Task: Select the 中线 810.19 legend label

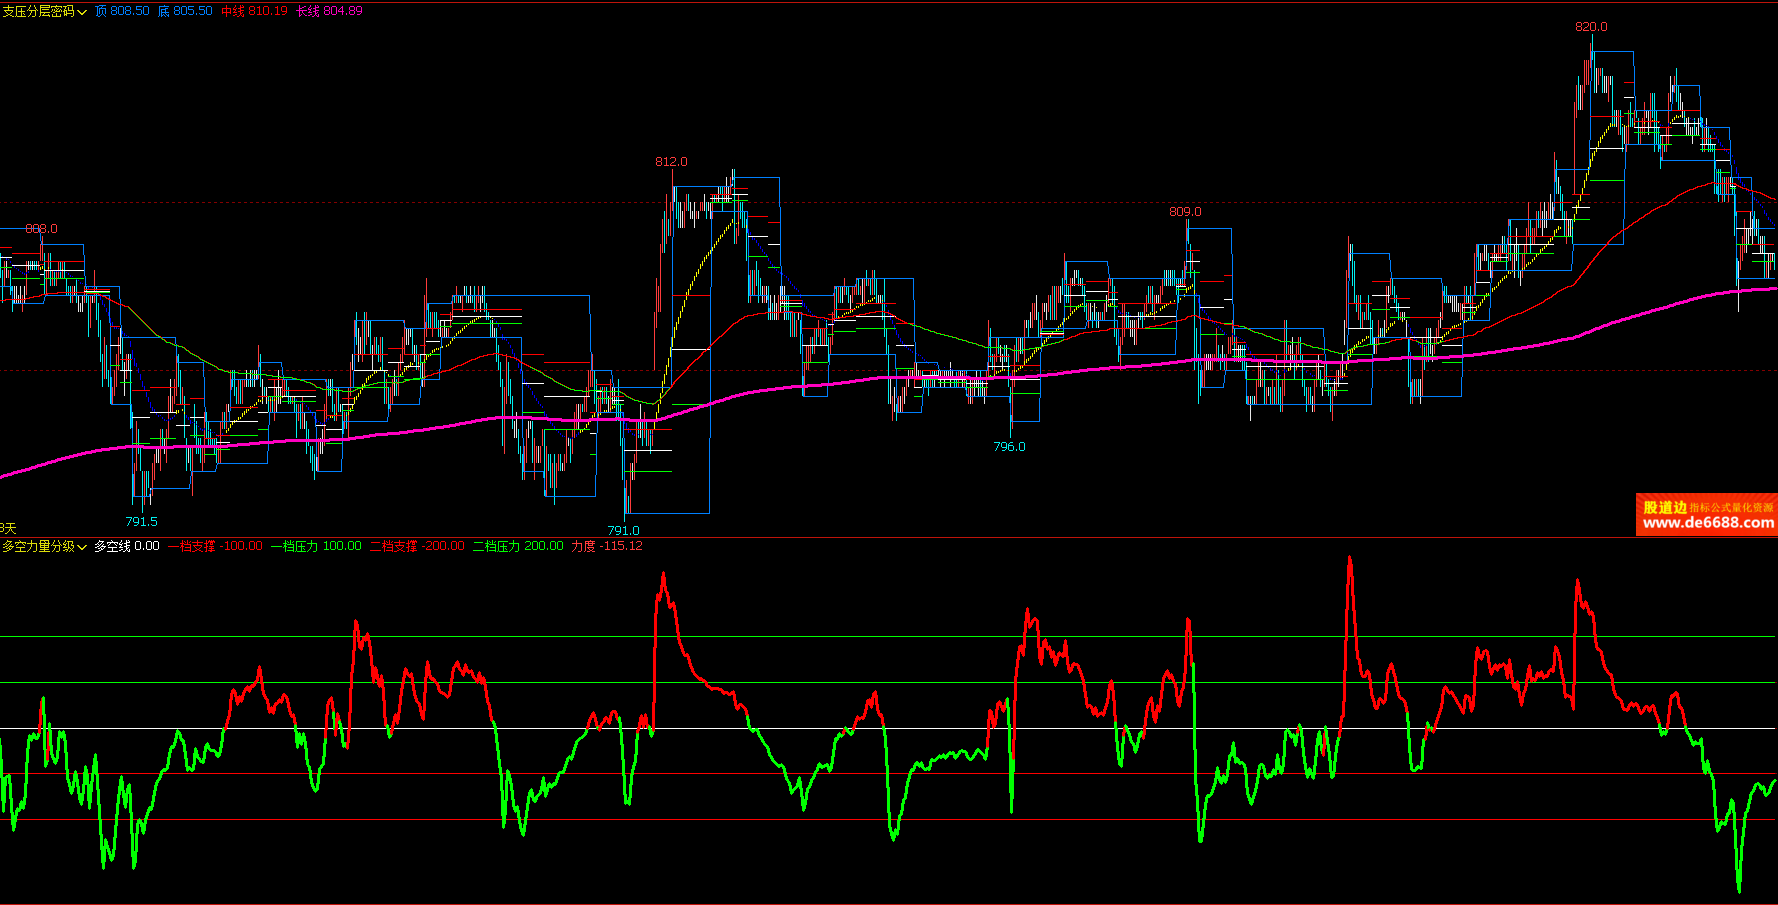Action: coord(254,11)
